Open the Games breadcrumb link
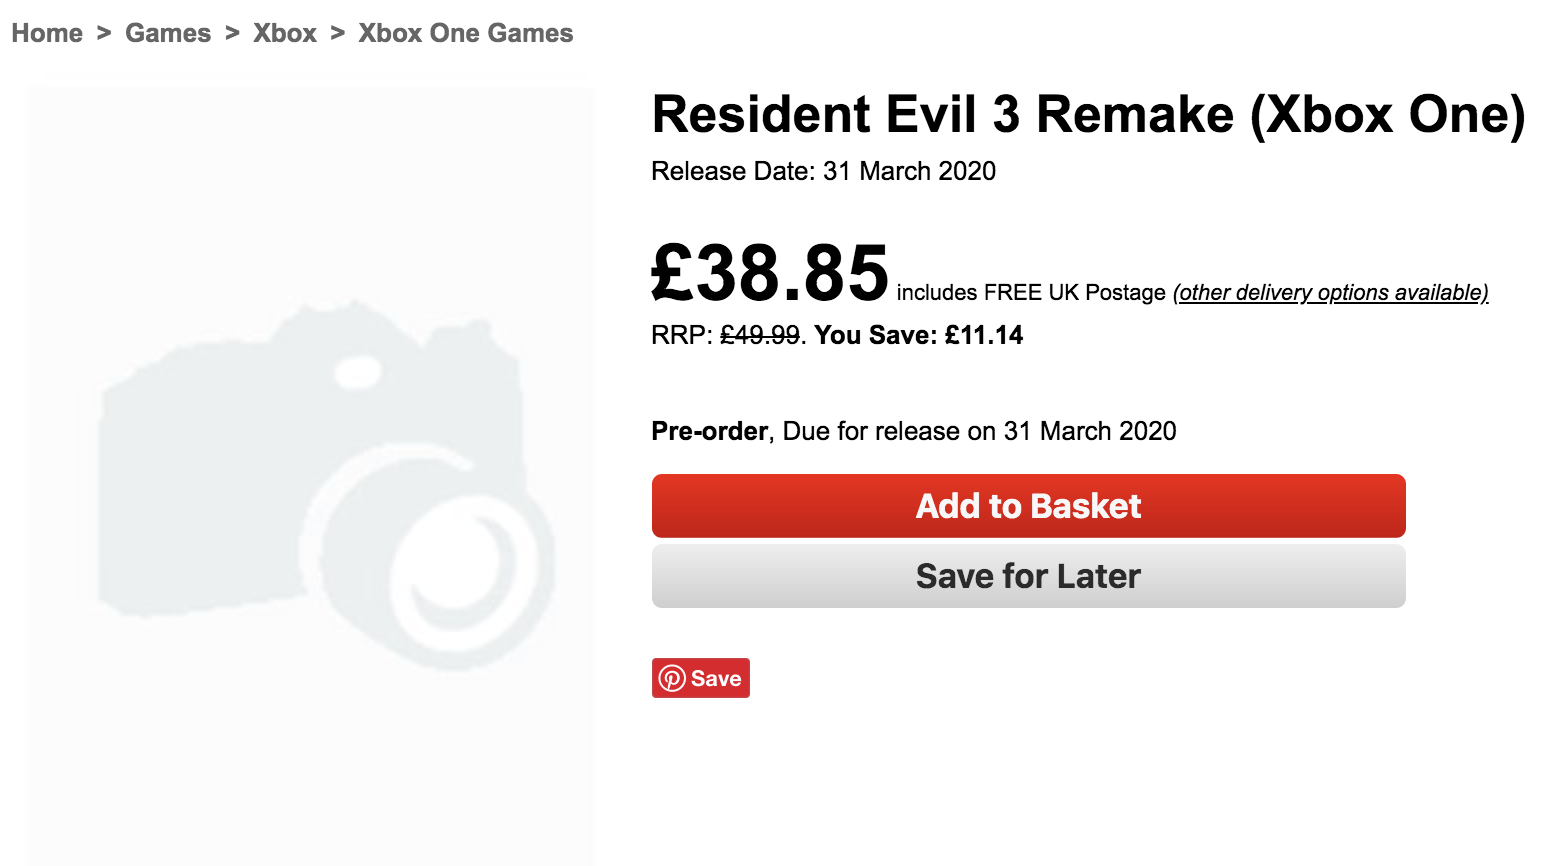1560x866 pixels. pos(168,33)
